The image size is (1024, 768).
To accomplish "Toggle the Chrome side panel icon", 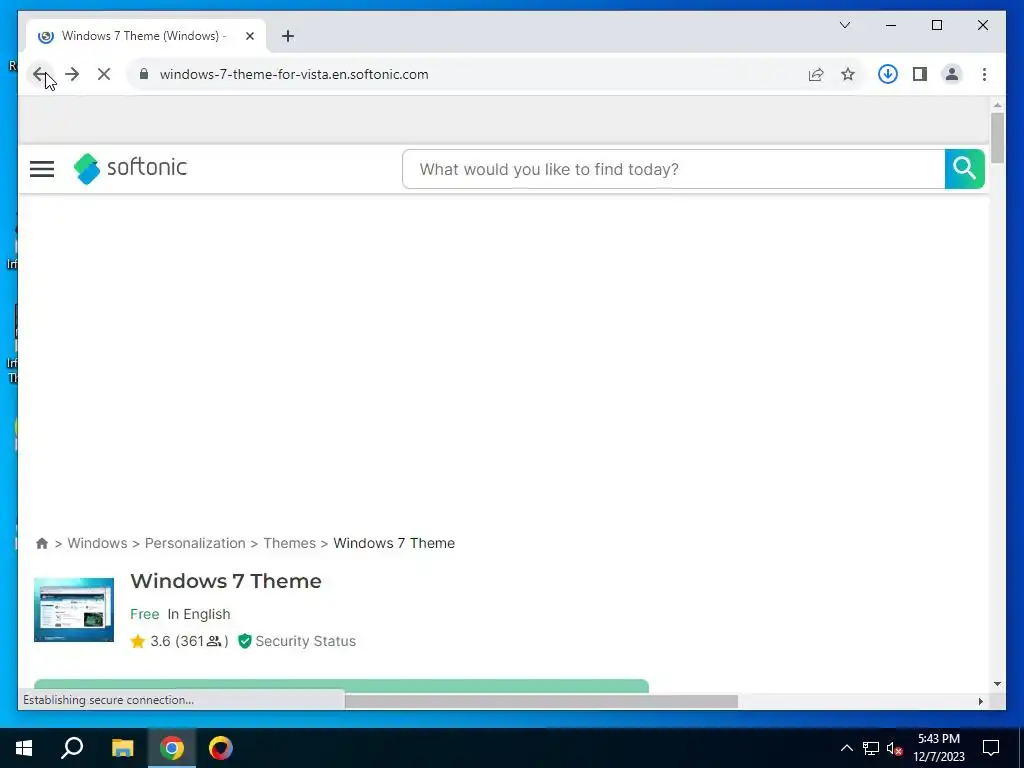I will pyautogui.click(x=920, y=74).
